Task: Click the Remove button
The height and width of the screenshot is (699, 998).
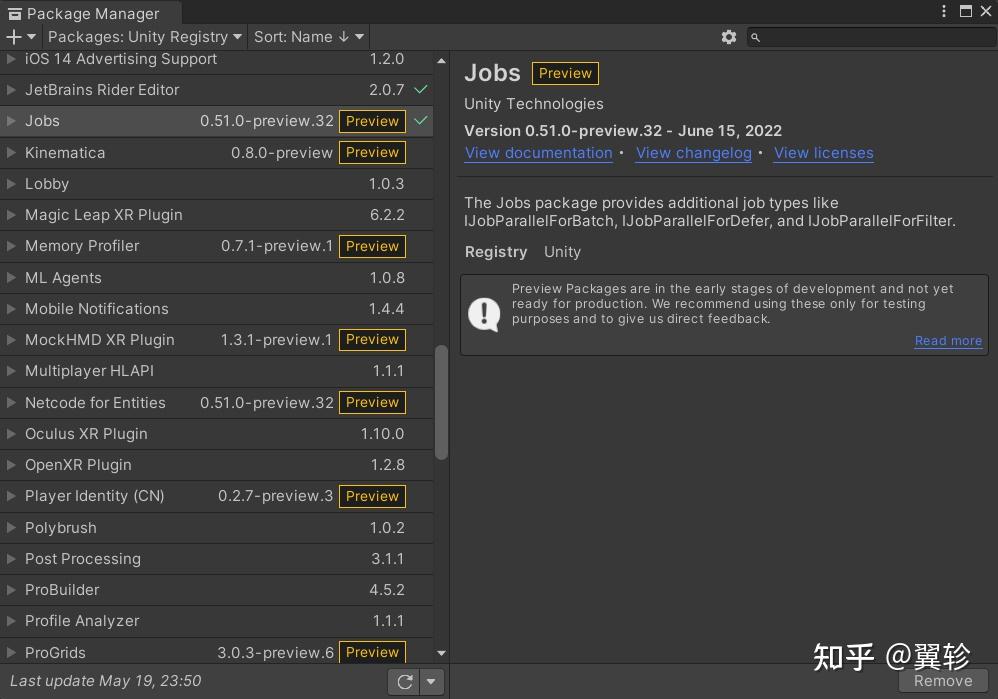Action: pos(941,680)
